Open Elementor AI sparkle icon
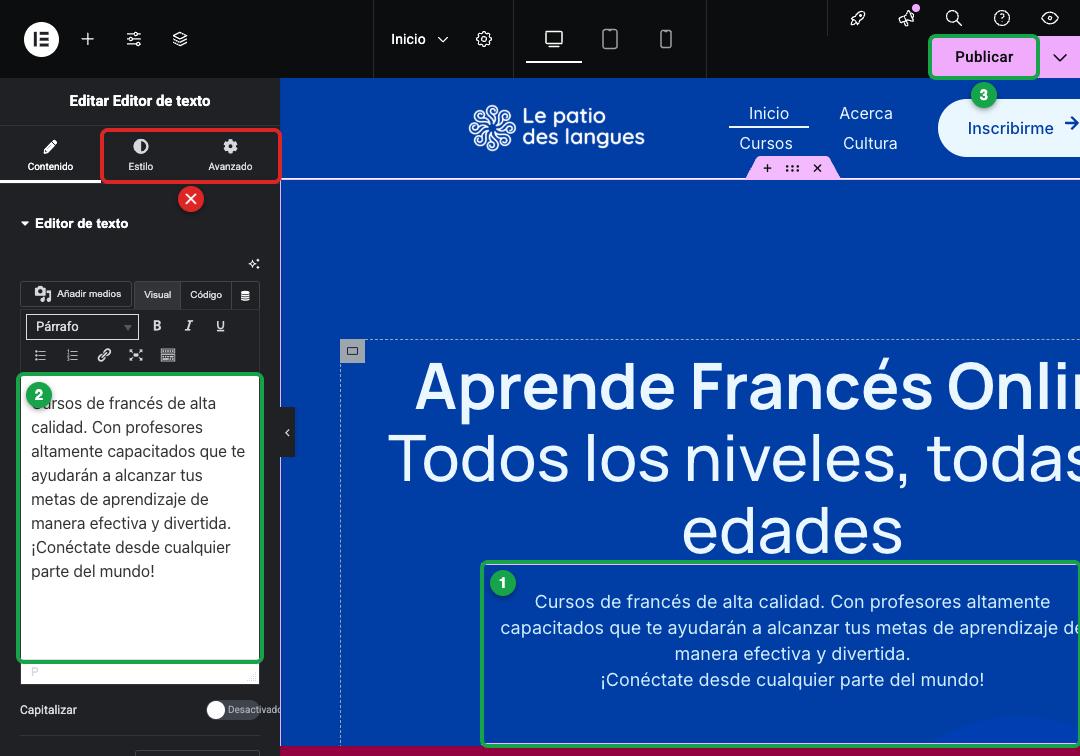The height and width of the screenshot is (756, 1080). click(253, 264)
